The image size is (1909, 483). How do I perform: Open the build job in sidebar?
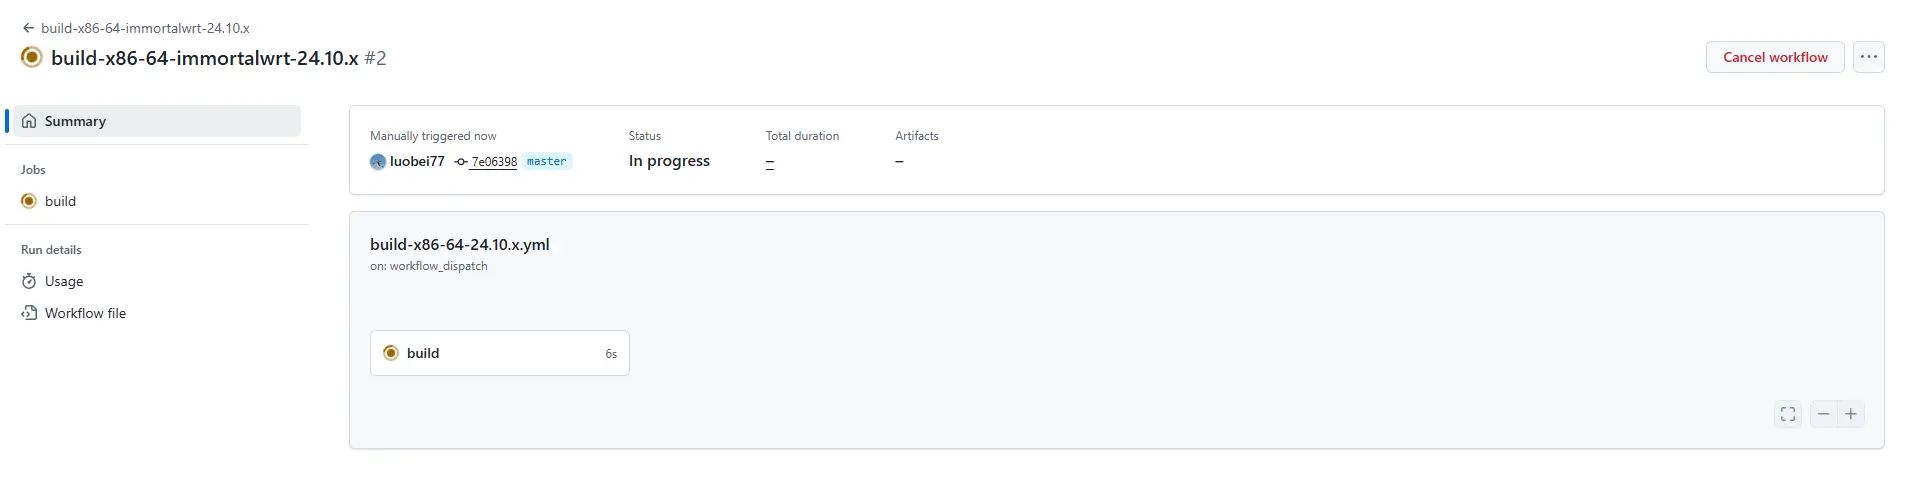[60, 201]
